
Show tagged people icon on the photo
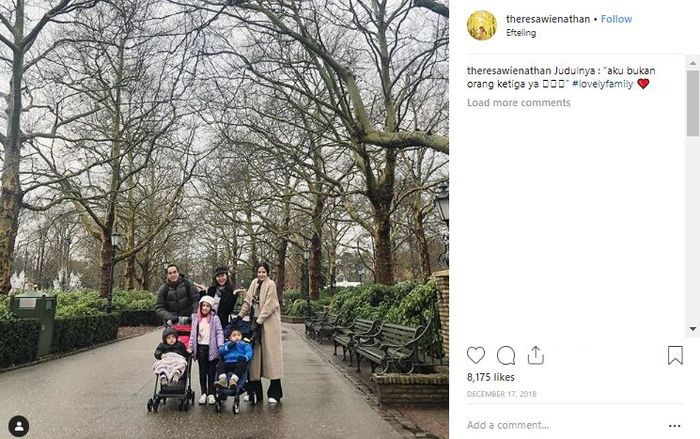19,426
